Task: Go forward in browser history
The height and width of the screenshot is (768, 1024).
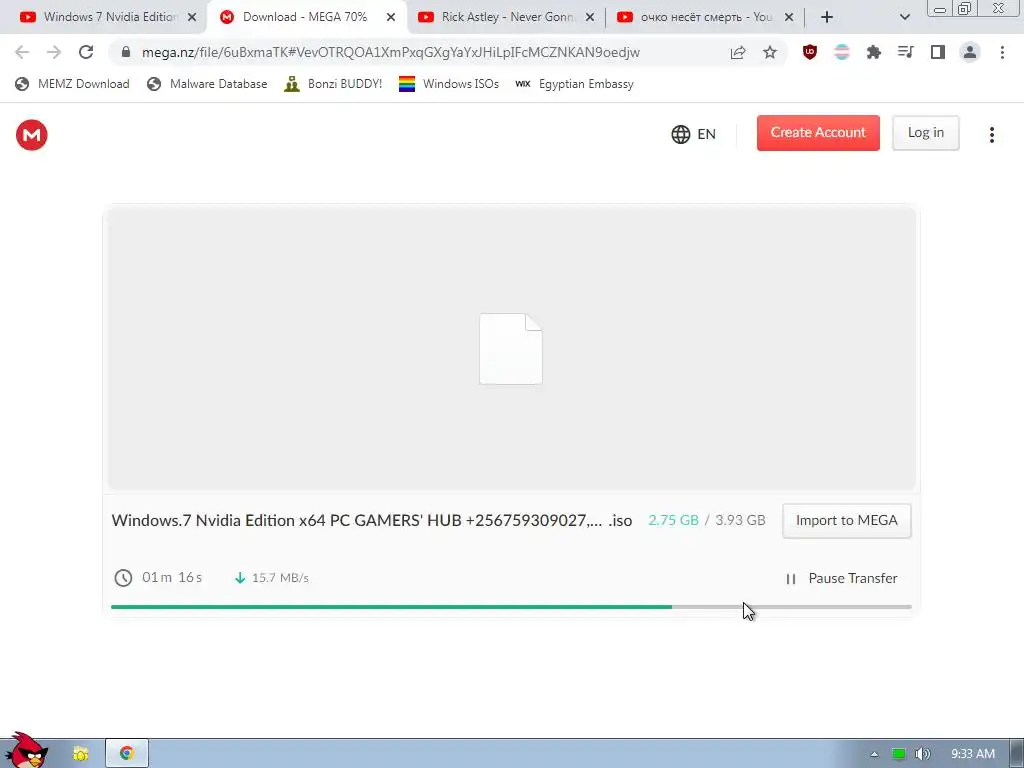Action: click(x=54, y=52)
